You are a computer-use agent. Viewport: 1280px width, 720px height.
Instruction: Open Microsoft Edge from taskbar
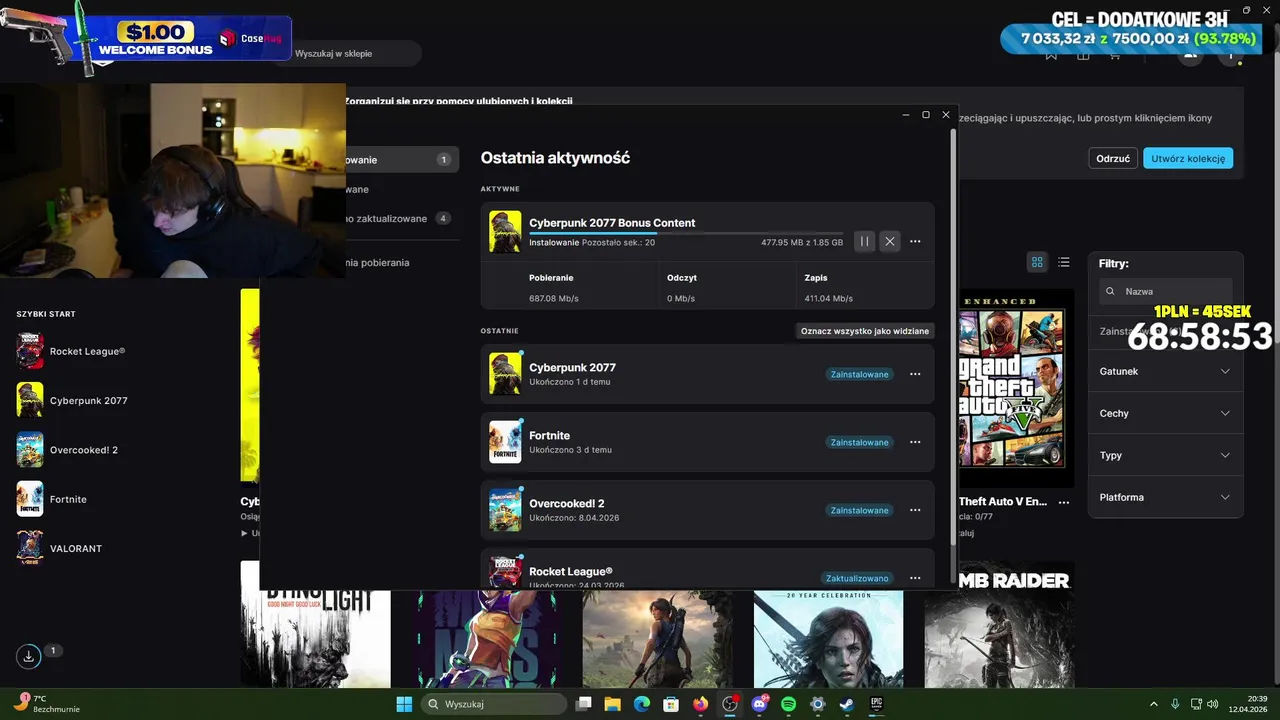point(642,704)
